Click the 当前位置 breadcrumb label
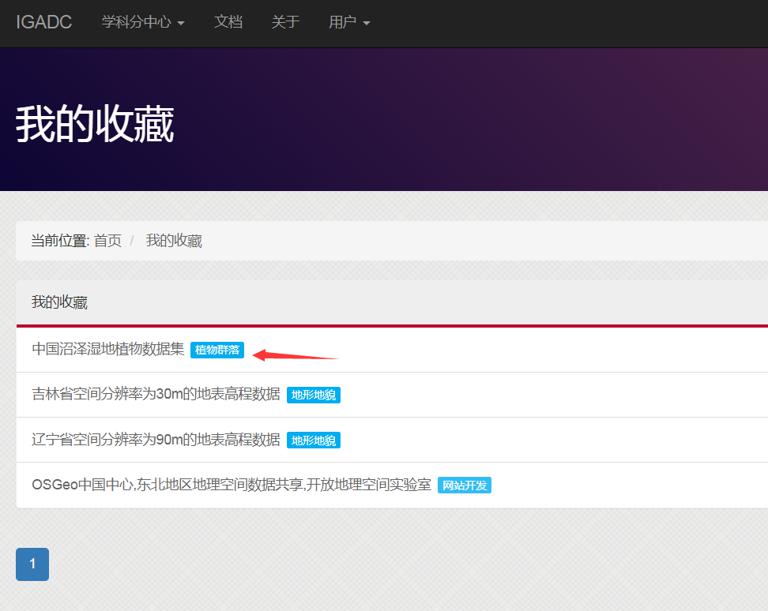Viewport: 768px width, 611px height. pos(59,241)
